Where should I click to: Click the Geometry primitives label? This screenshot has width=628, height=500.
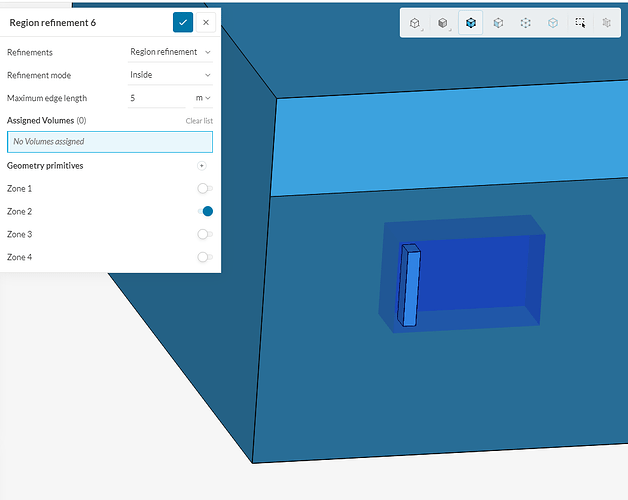coord(45,166)
